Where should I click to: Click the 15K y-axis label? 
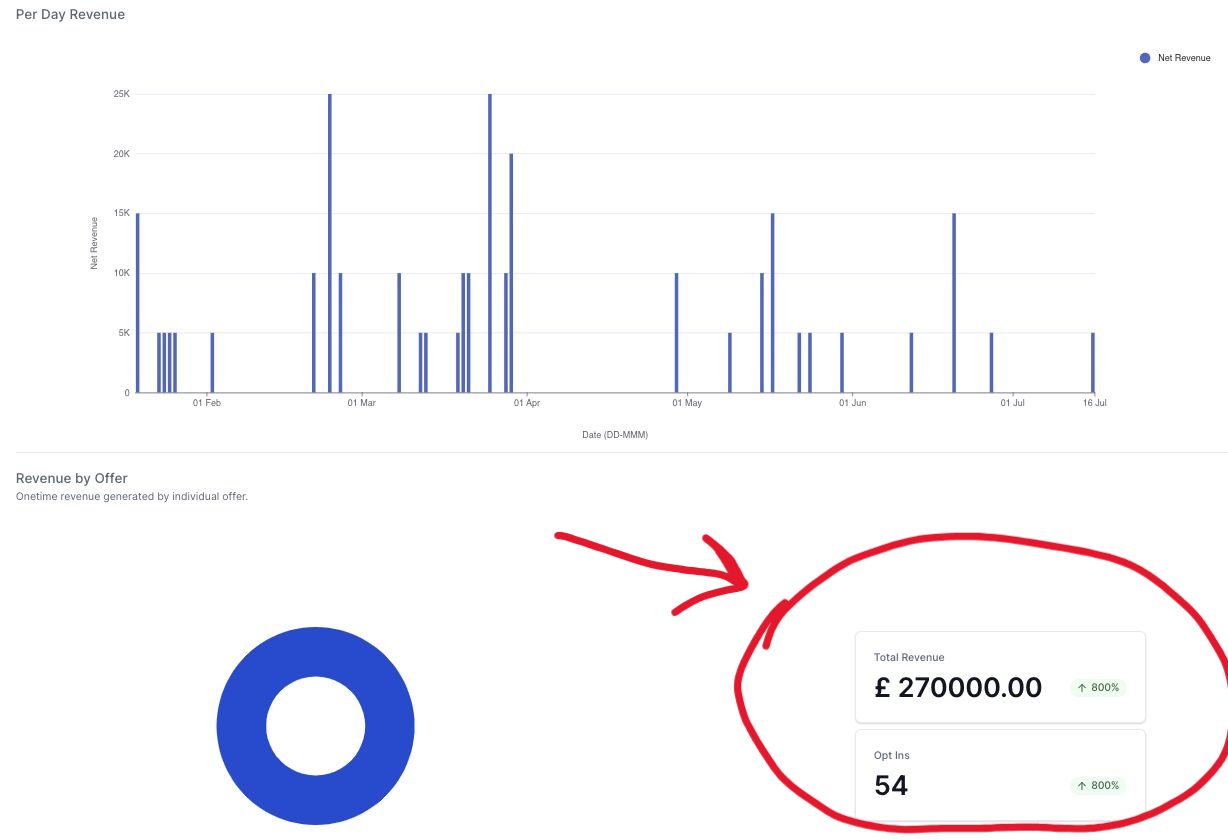[121, 213]
